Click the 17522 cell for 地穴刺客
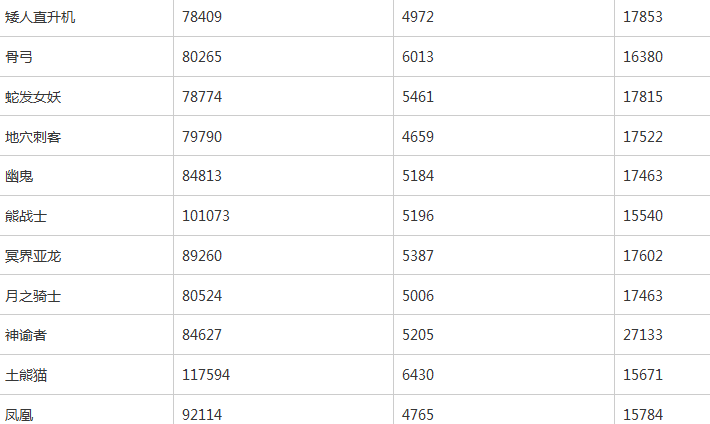The image size is (710, 424). [x=643, y=136]
